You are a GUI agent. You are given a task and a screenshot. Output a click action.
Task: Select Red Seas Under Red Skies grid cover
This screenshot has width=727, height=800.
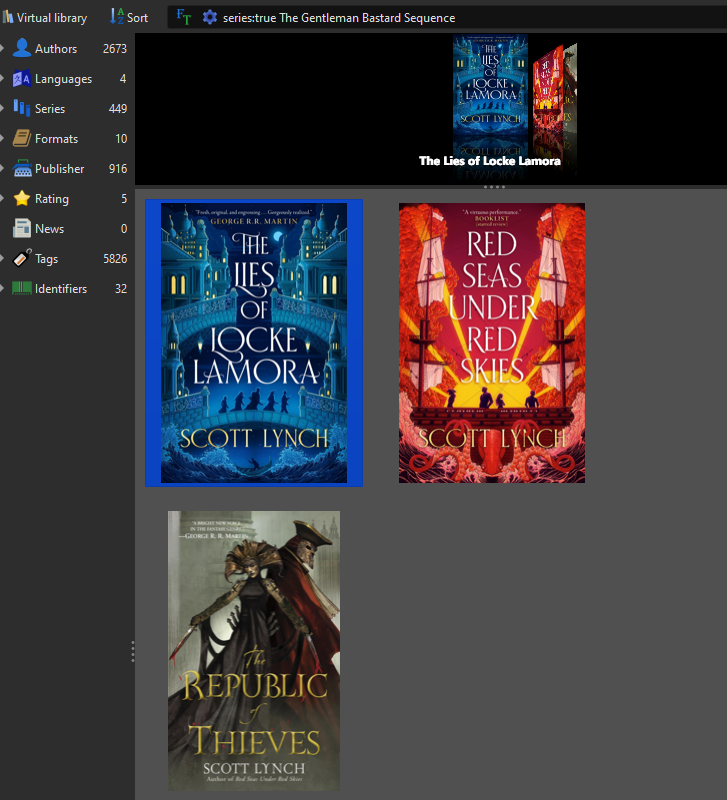click(x=492, y=343)
